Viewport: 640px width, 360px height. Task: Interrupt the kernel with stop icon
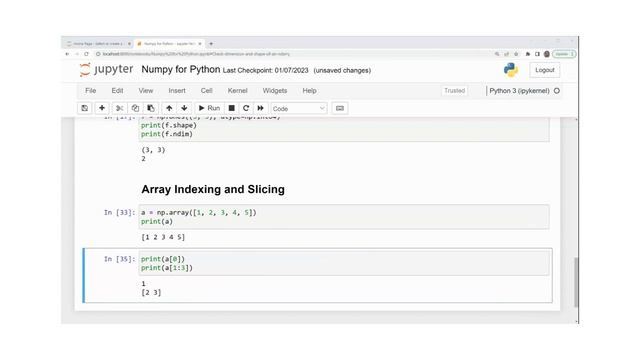pyautogui.click(x=231, y=108)
